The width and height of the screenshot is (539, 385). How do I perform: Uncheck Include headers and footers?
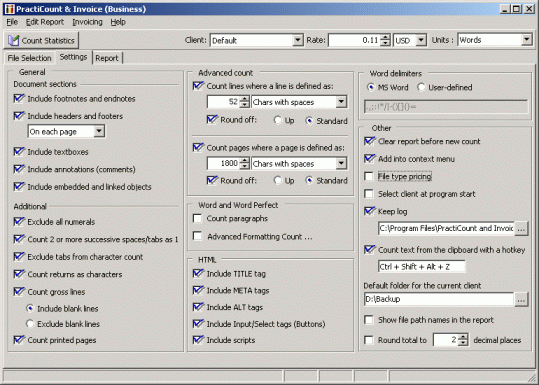(19, 116)
